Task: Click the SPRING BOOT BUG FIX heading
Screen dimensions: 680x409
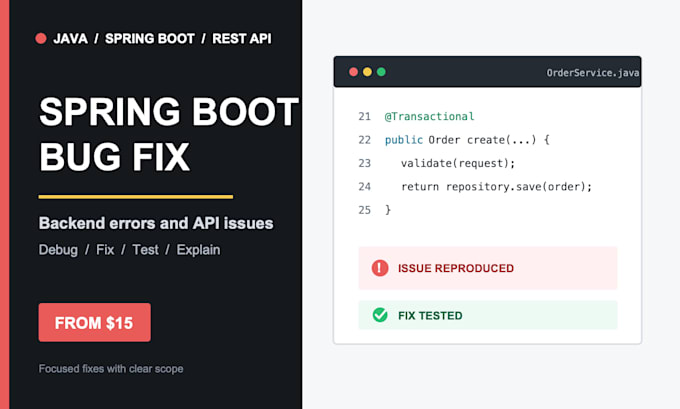Action: point(169,134)
